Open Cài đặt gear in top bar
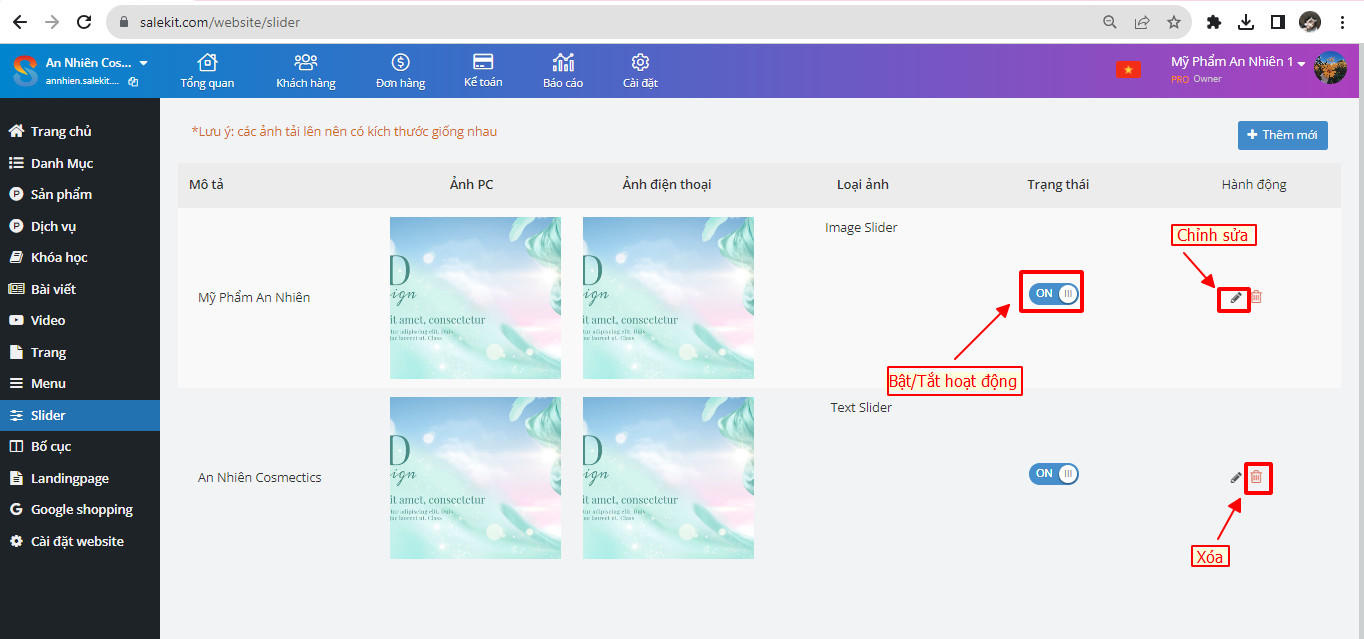1364x639 pixels. pyautogui.click(x=640, y=71)
